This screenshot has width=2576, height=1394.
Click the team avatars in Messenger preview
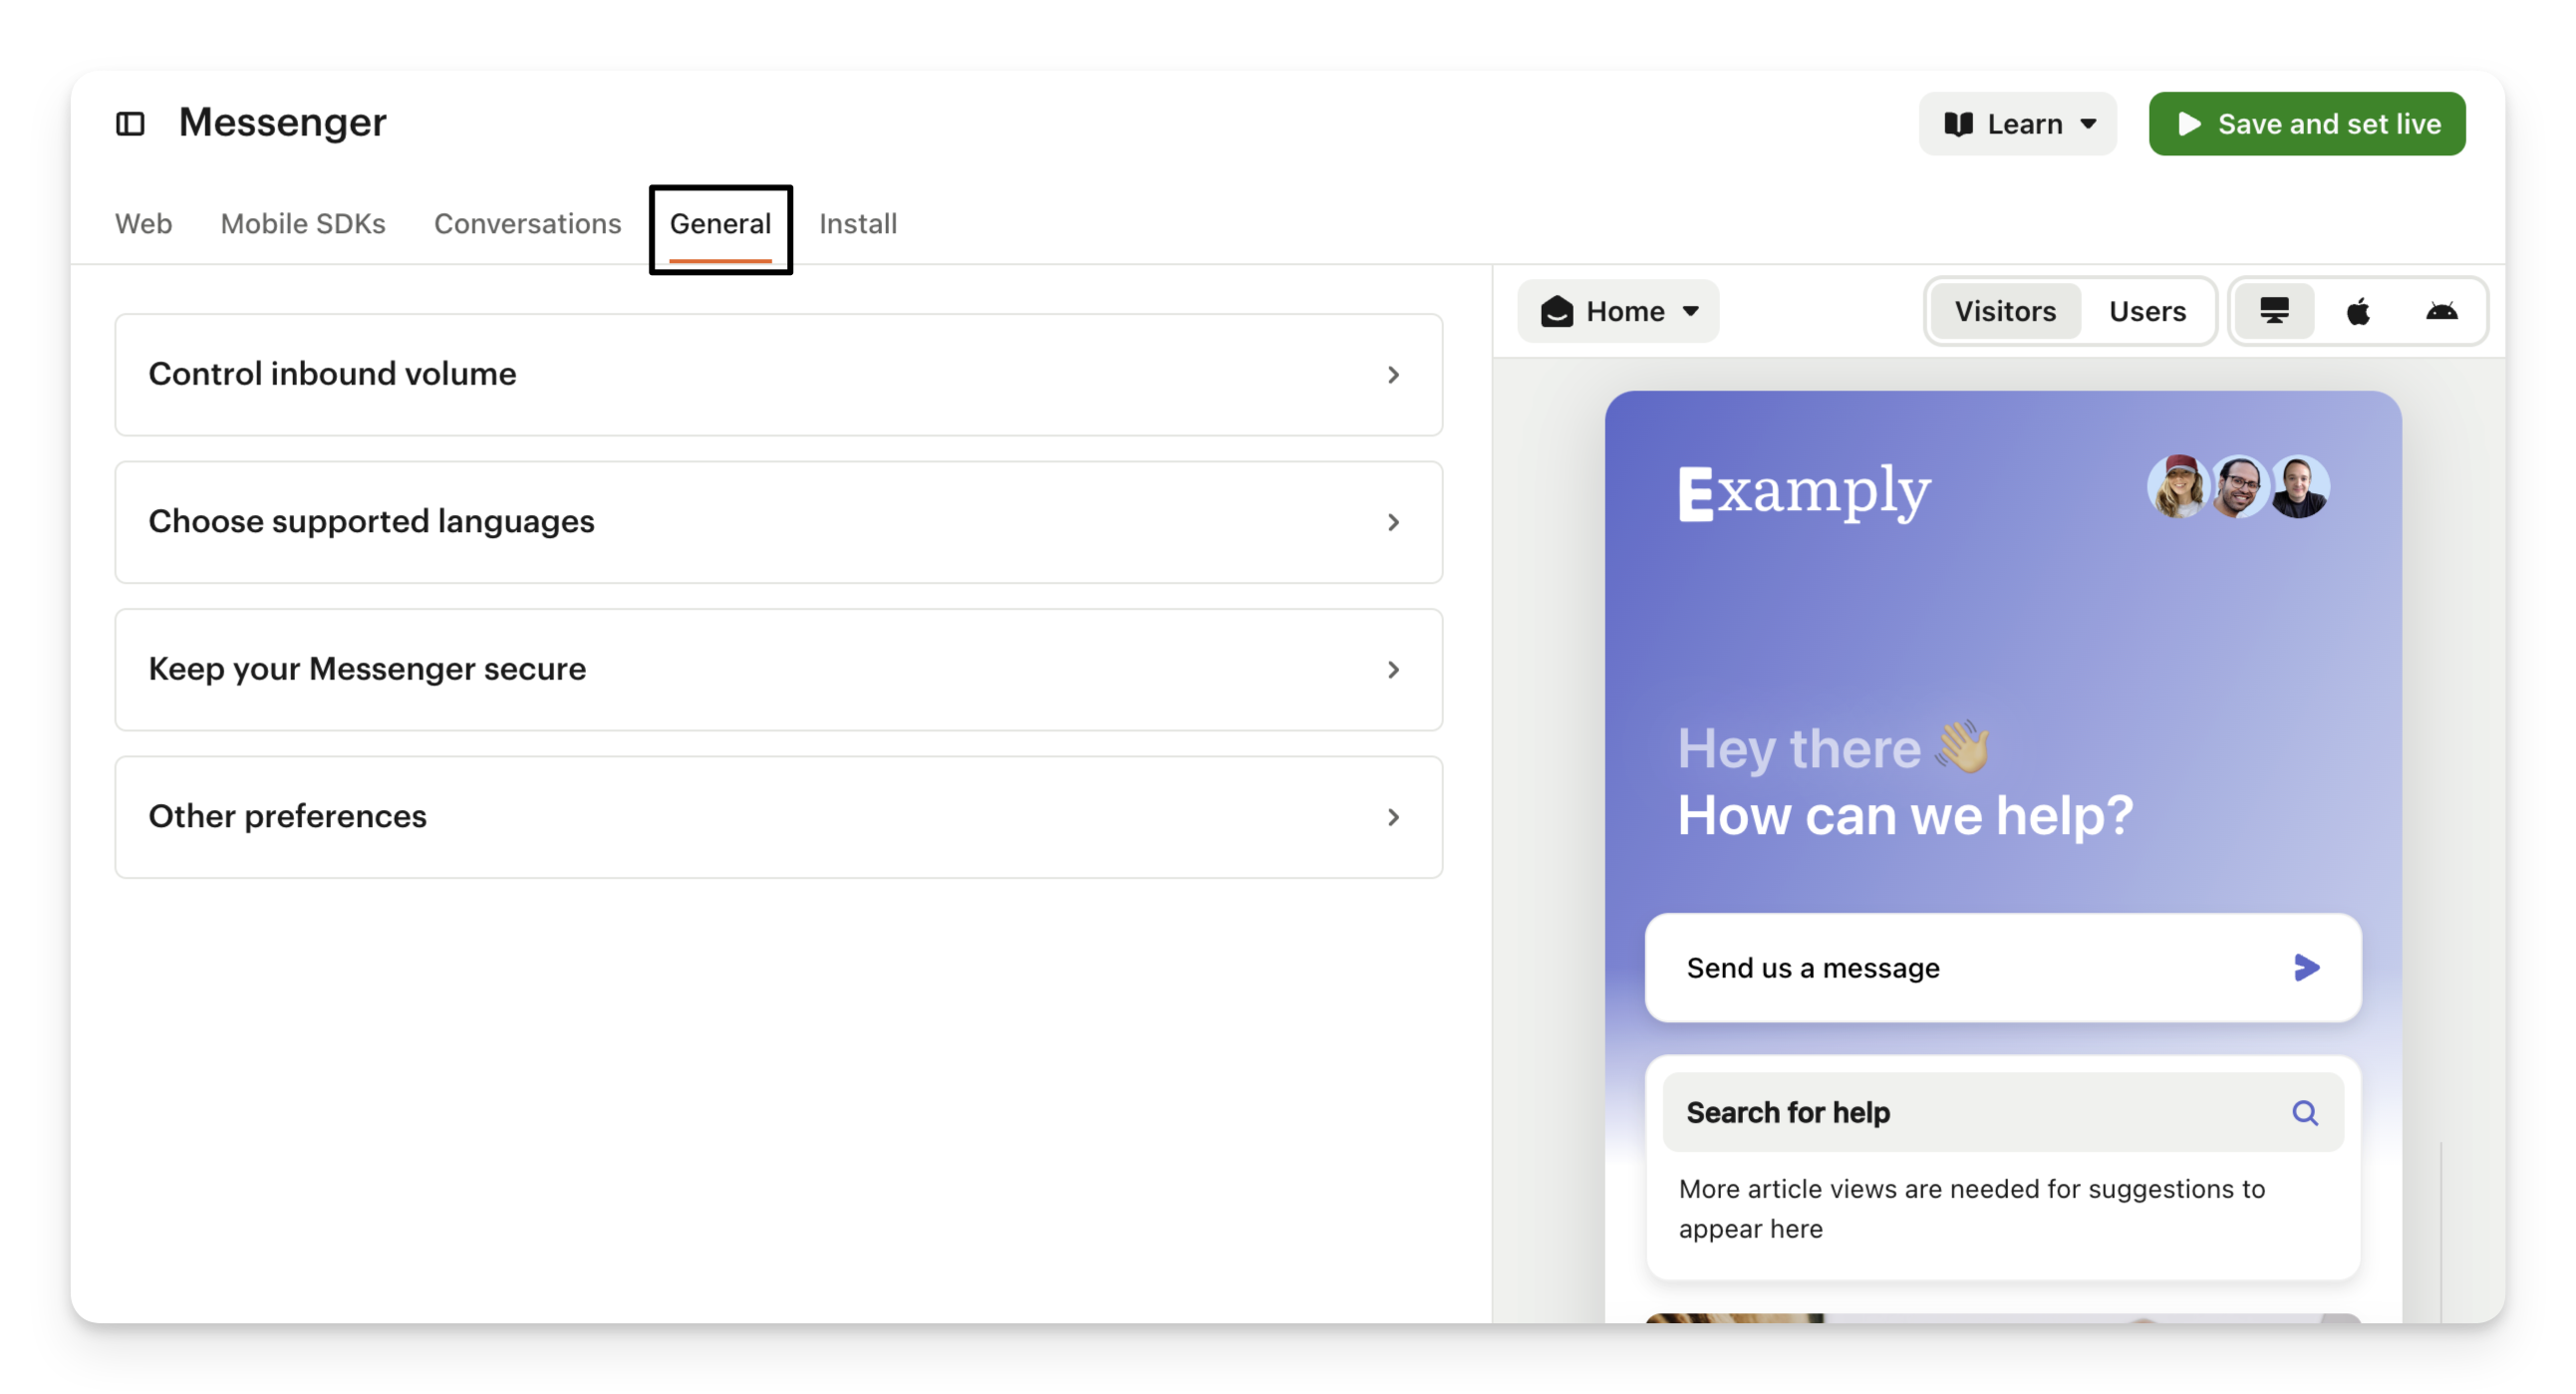[2238, 488]
